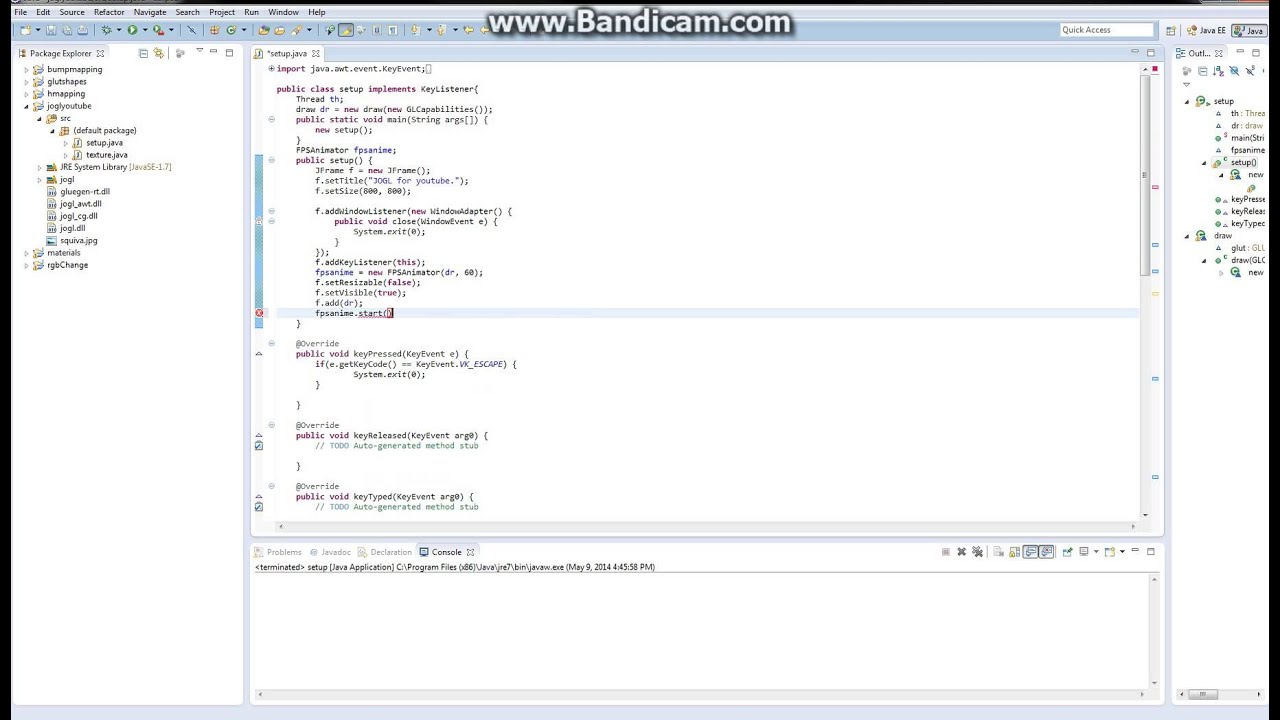Toggle Link with Editor in Package Explorer

click(x=158, y=53)
